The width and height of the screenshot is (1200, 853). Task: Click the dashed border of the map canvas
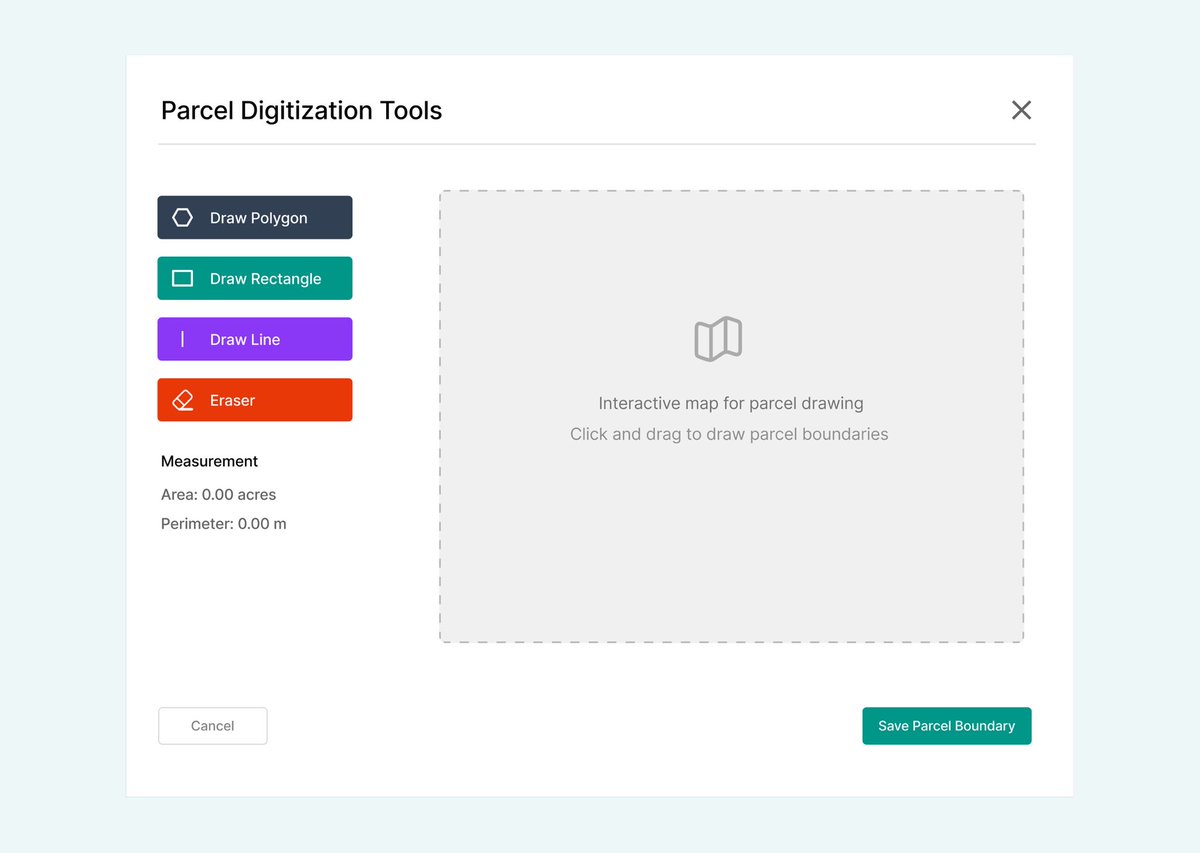[731, 191]
